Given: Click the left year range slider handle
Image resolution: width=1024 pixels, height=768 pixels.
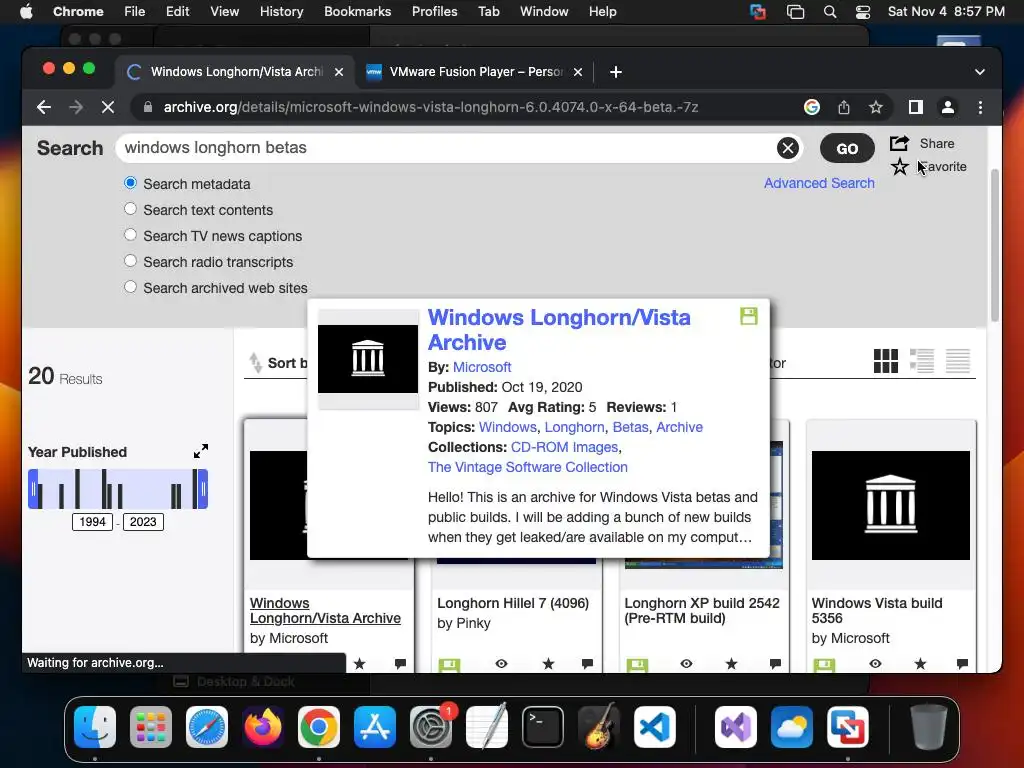Looking at the screenshot, I should 33,489.
